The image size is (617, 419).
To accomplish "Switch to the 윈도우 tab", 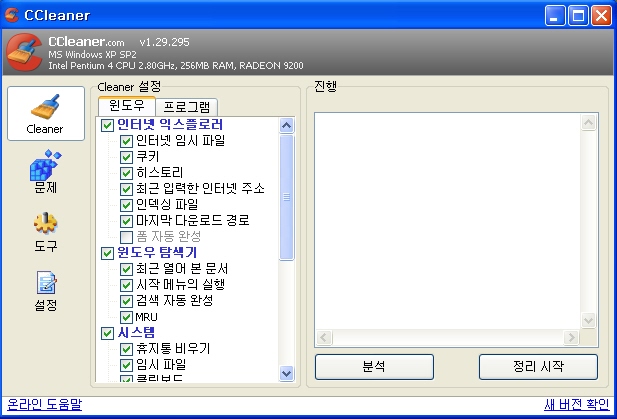I will [127, 105].
